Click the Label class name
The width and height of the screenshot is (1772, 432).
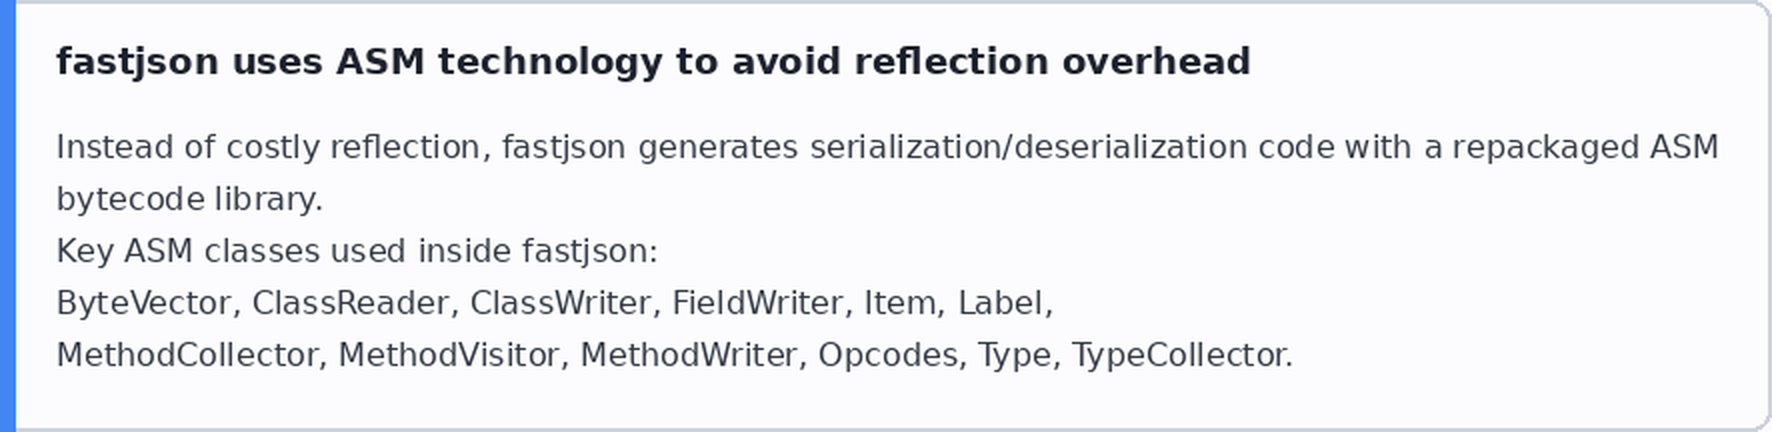(1000, 303)
